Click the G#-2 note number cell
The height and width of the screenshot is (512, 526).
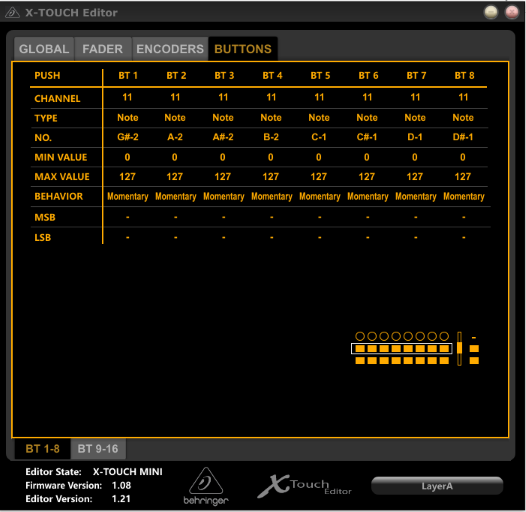click(x=128, y=137)
